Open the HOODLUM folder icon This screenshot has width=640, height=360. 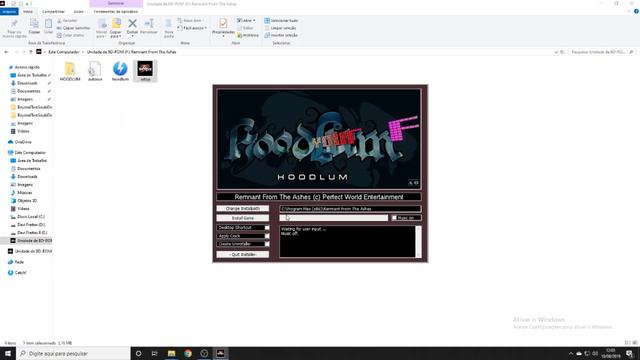[x=70, y=71]
